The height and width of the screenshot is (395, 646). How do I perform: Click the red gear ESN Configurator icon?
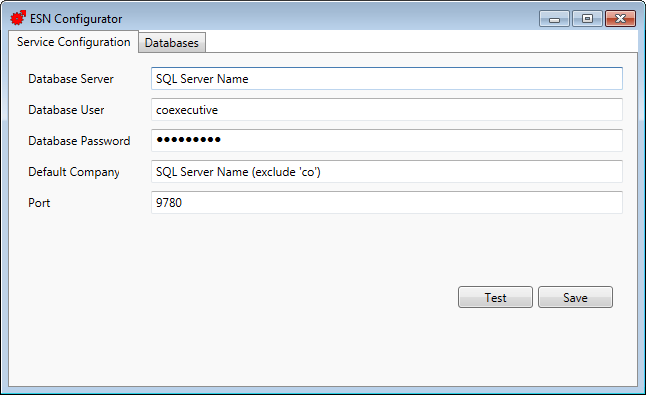(18, 18)
